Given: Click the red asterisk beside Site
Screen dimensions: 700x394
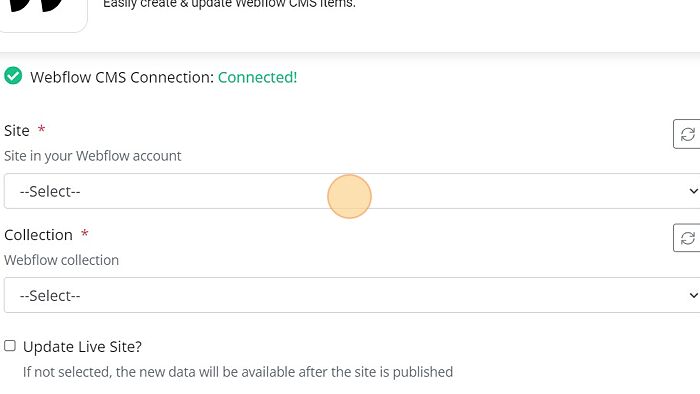Looking at the screenshot, I should (x=42, y=129).
